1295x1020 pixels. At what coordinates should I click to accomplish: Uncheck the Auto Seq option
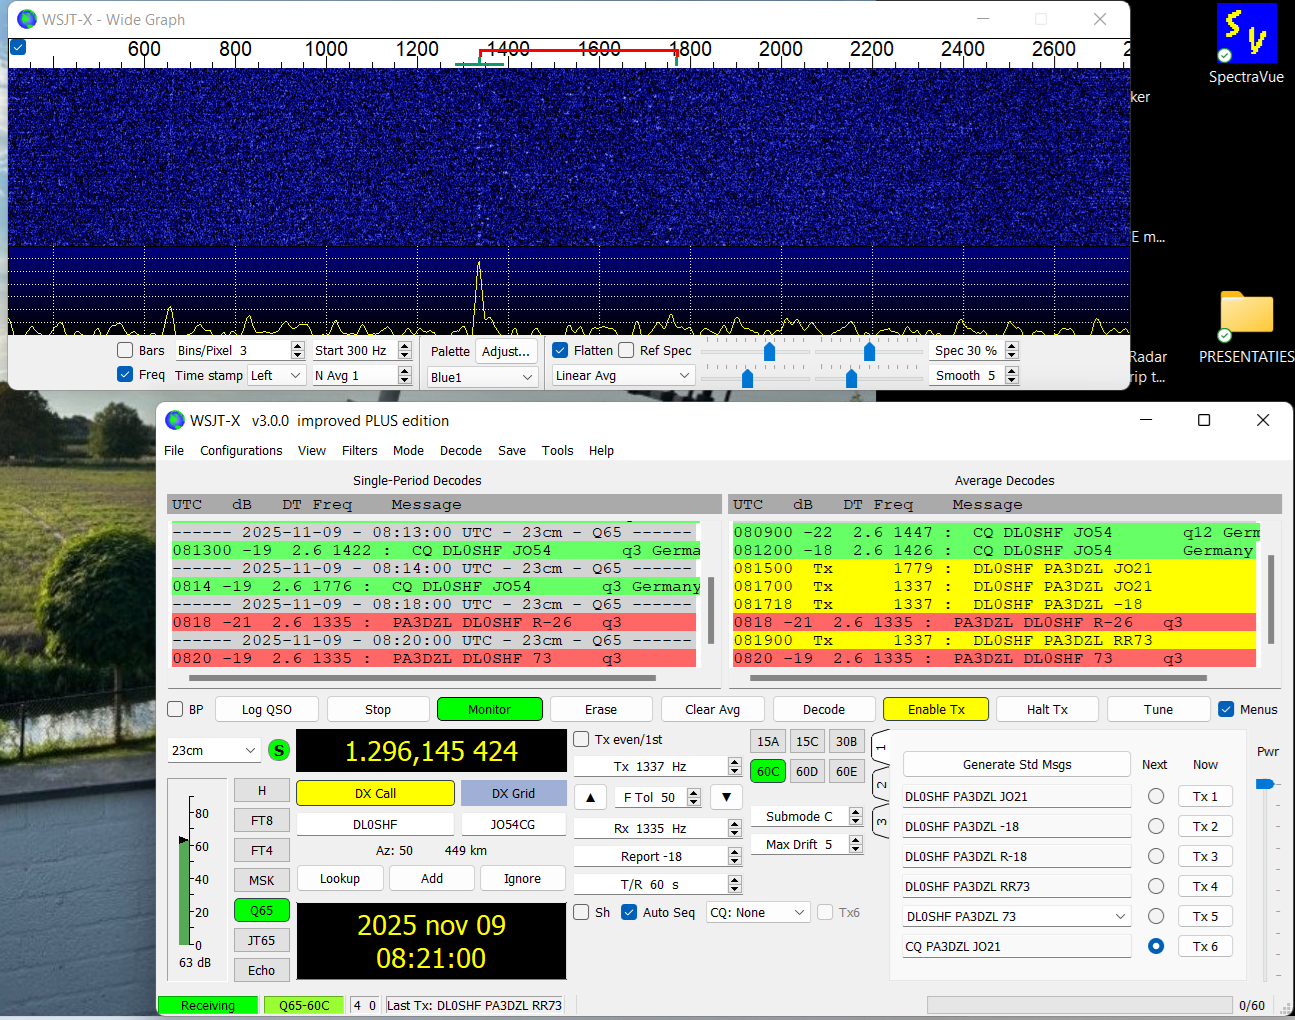coord(630,911)
